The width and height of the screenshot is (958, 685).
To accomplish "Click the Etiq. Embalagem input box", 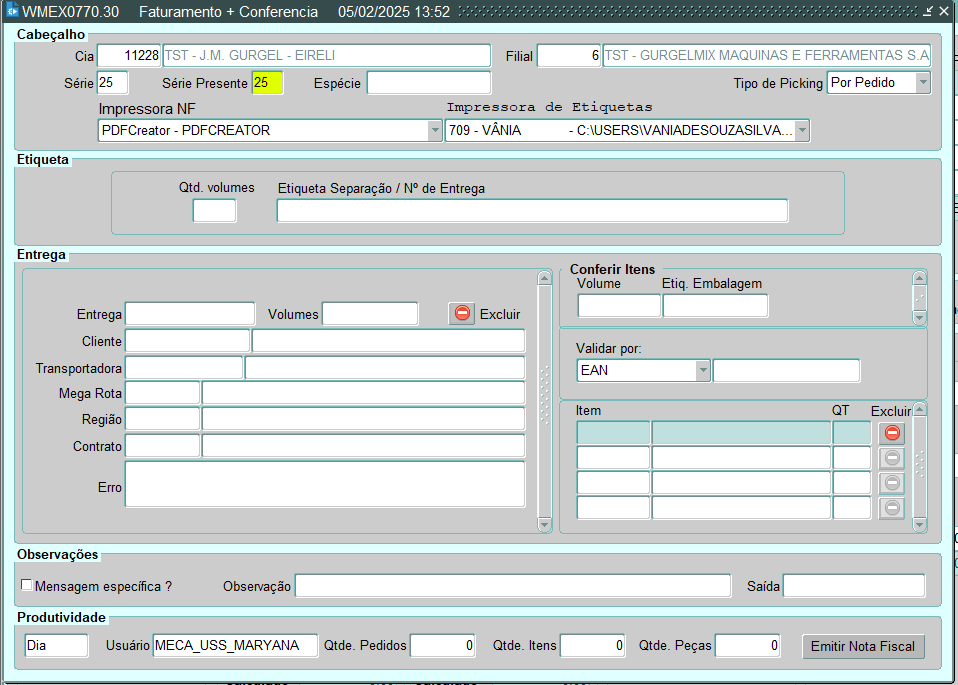I will pyautogui.click(x=715, y=305).
